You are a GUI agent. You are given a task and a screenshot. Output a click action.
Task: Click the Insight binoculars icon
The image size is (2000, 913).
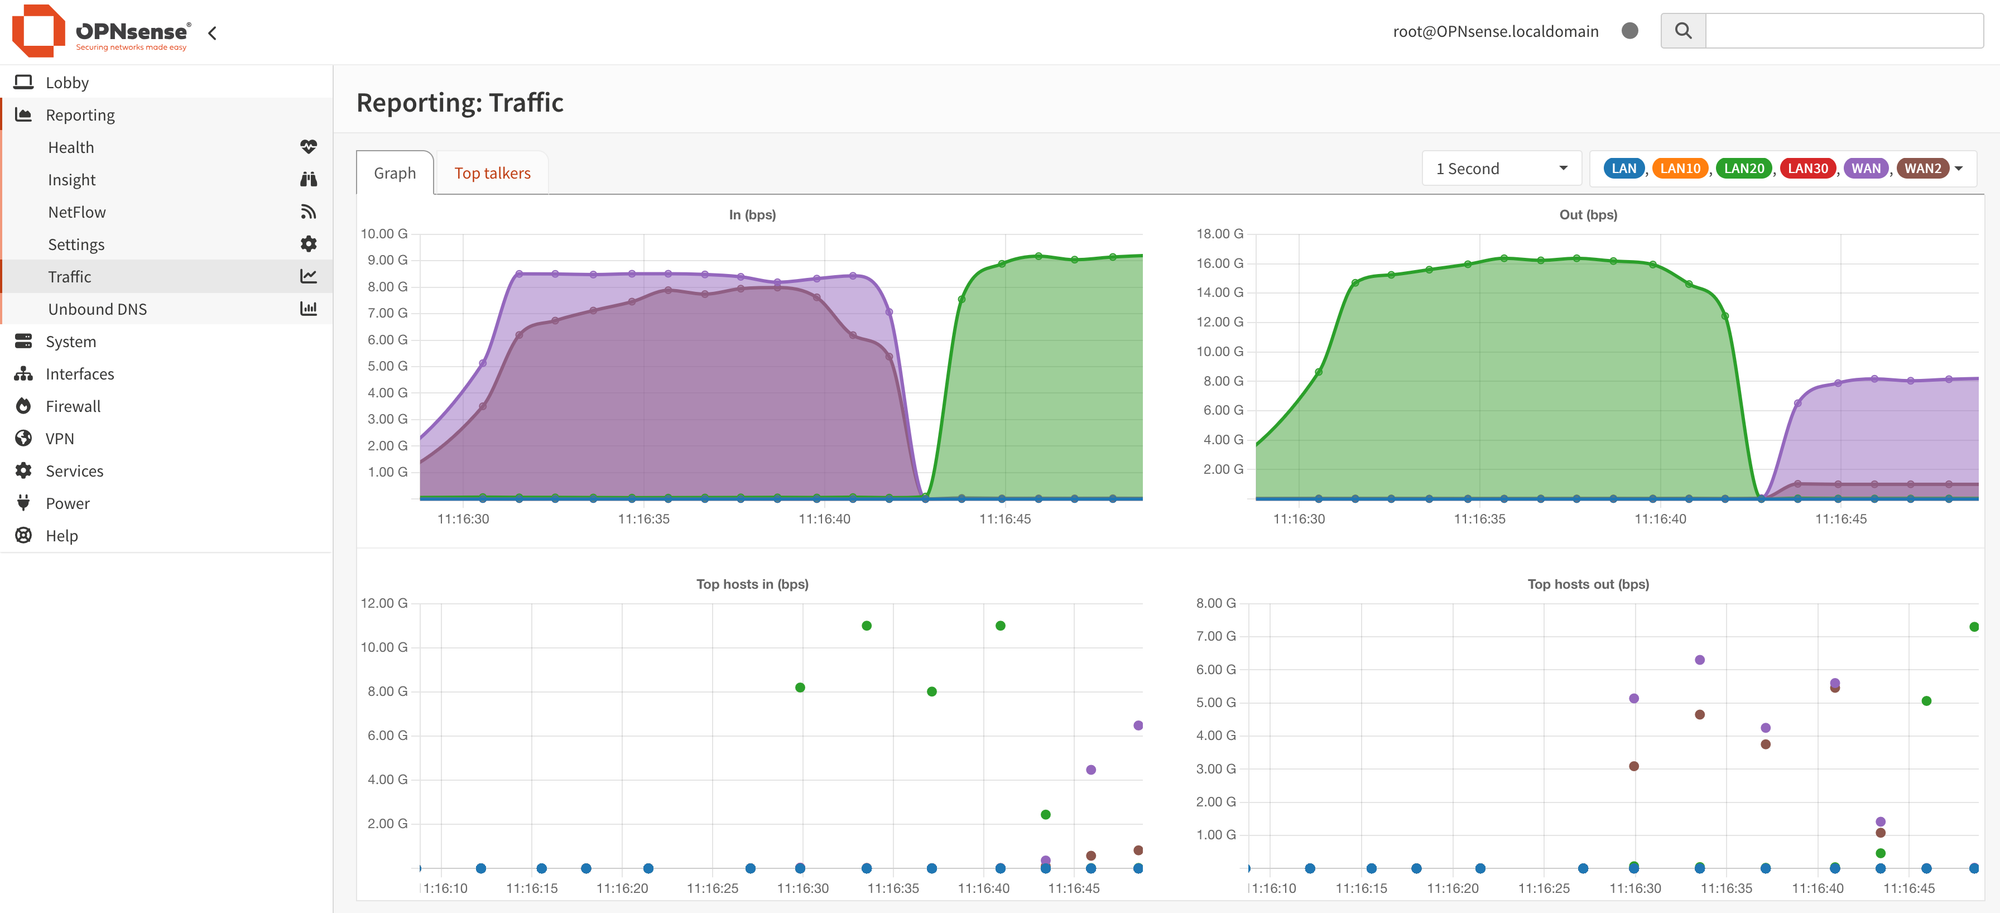pos(308,179)
